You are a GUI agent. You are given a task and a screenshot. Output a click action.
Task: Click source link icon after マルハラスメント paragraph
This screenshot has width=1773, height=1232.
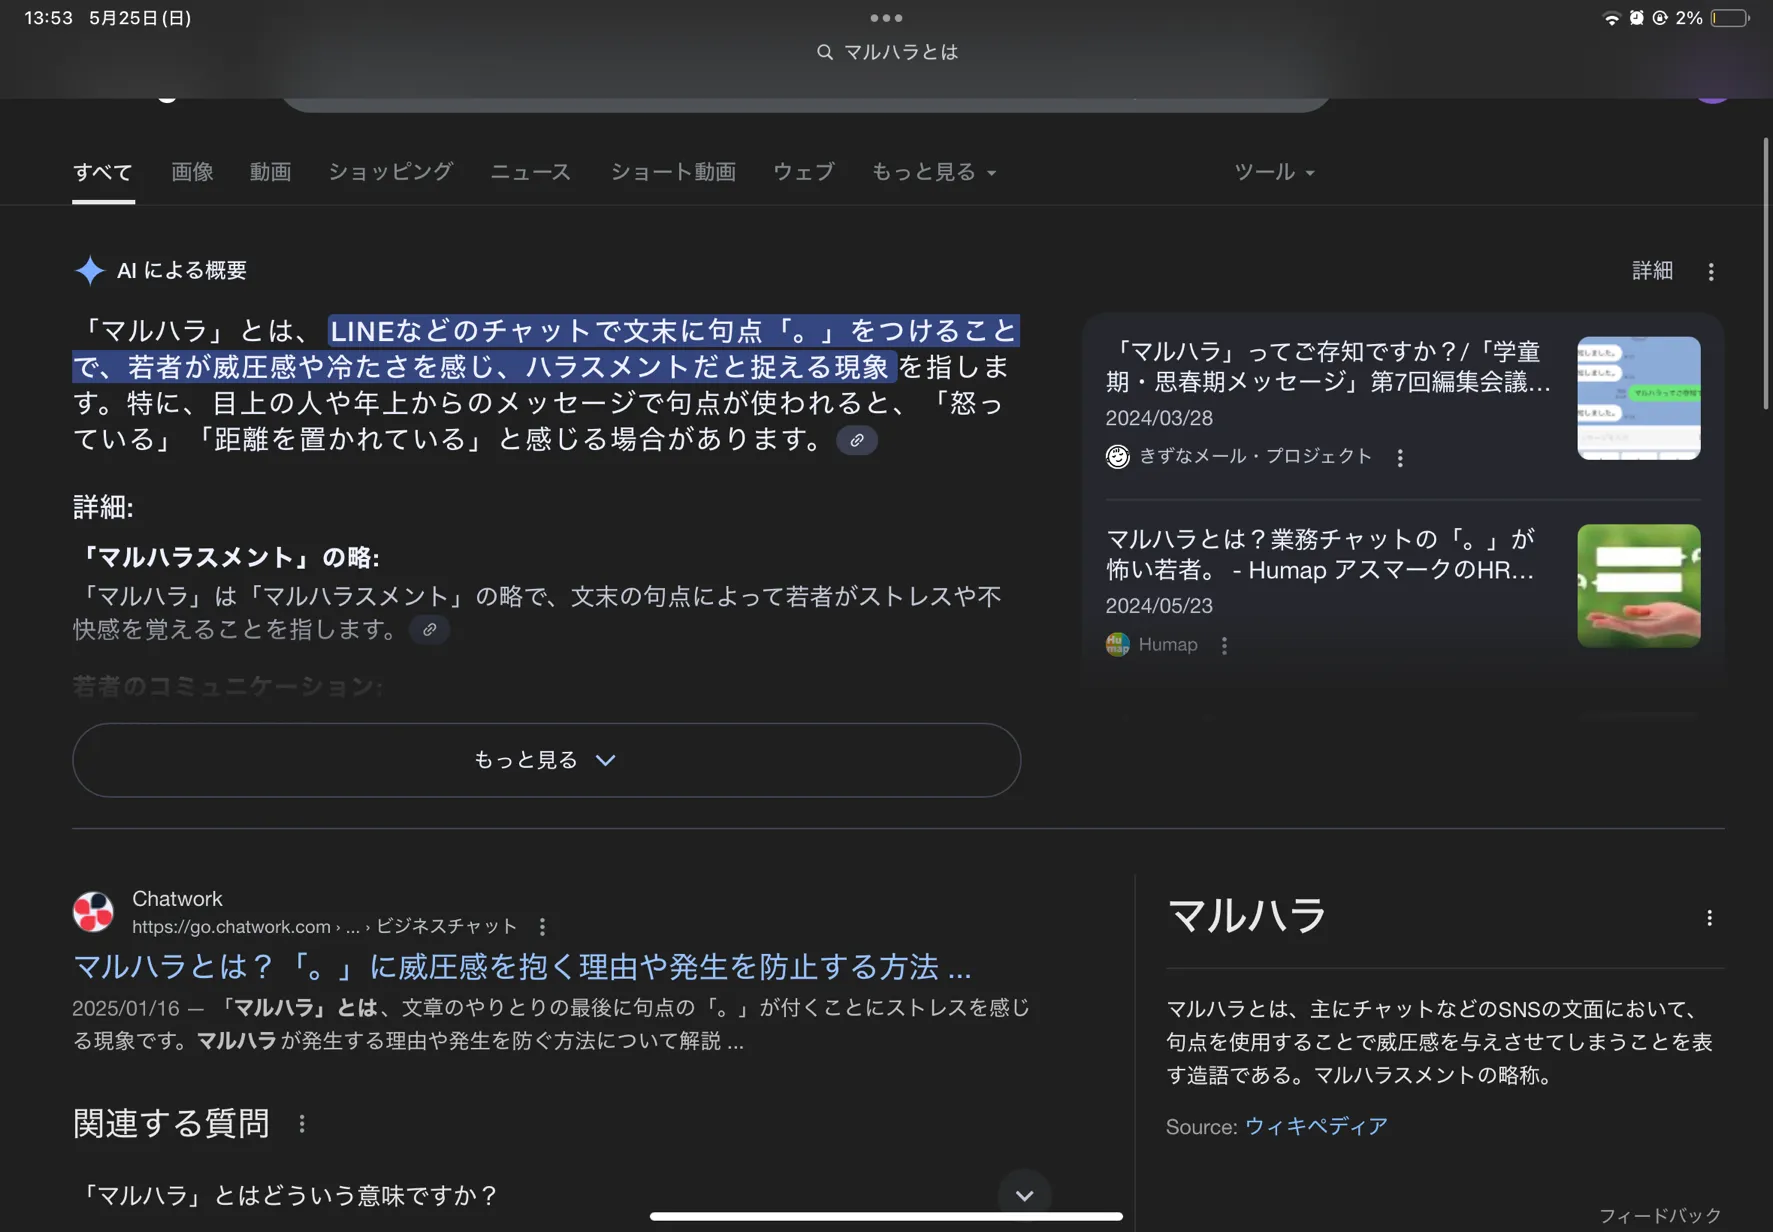(429, 629)
